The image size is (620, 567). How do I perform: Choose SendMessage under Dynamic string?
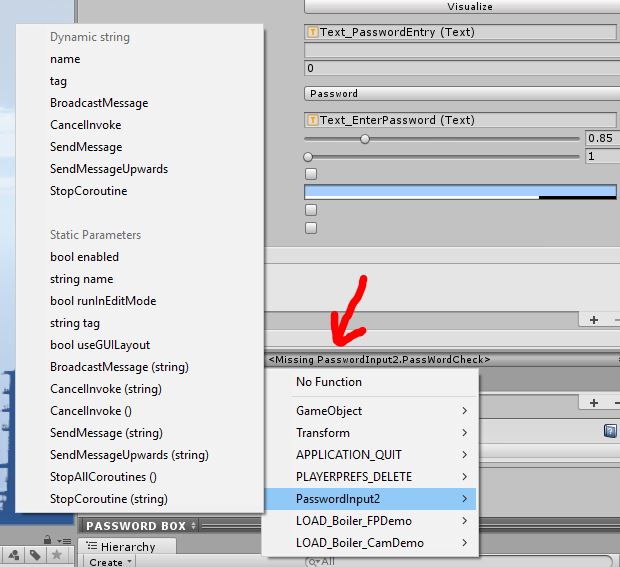(86, 147)
